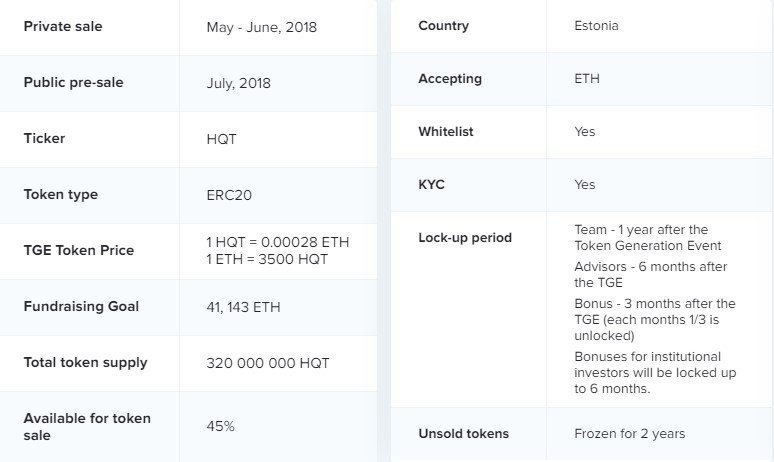Click the Fundraising Goal label
This screenshot has height=462, width=774.
(x=81, y=306)
